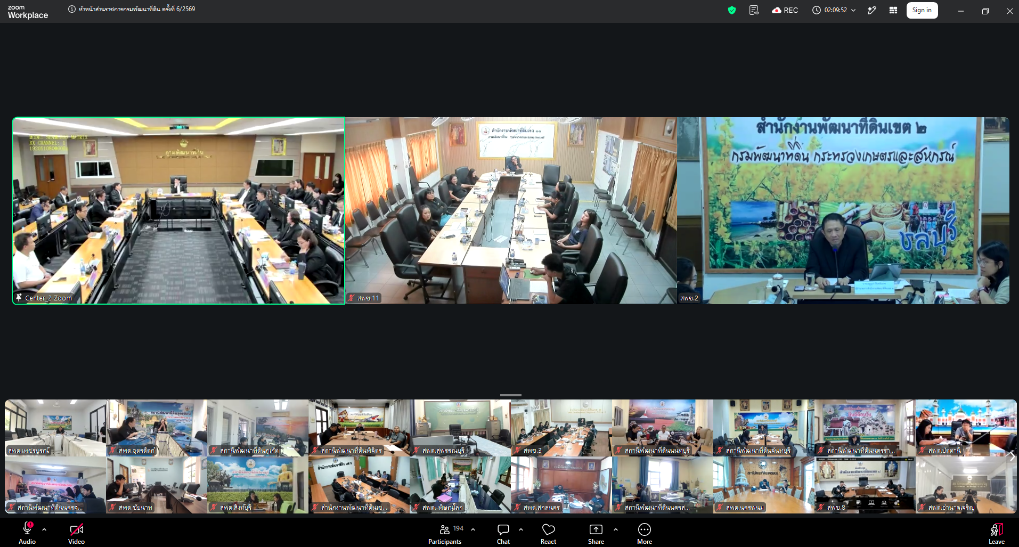The height and width of the screenshot is (547, 1019).
Task: Open the AI companion pen sparkle icon
Action: [x=872, y=10]
